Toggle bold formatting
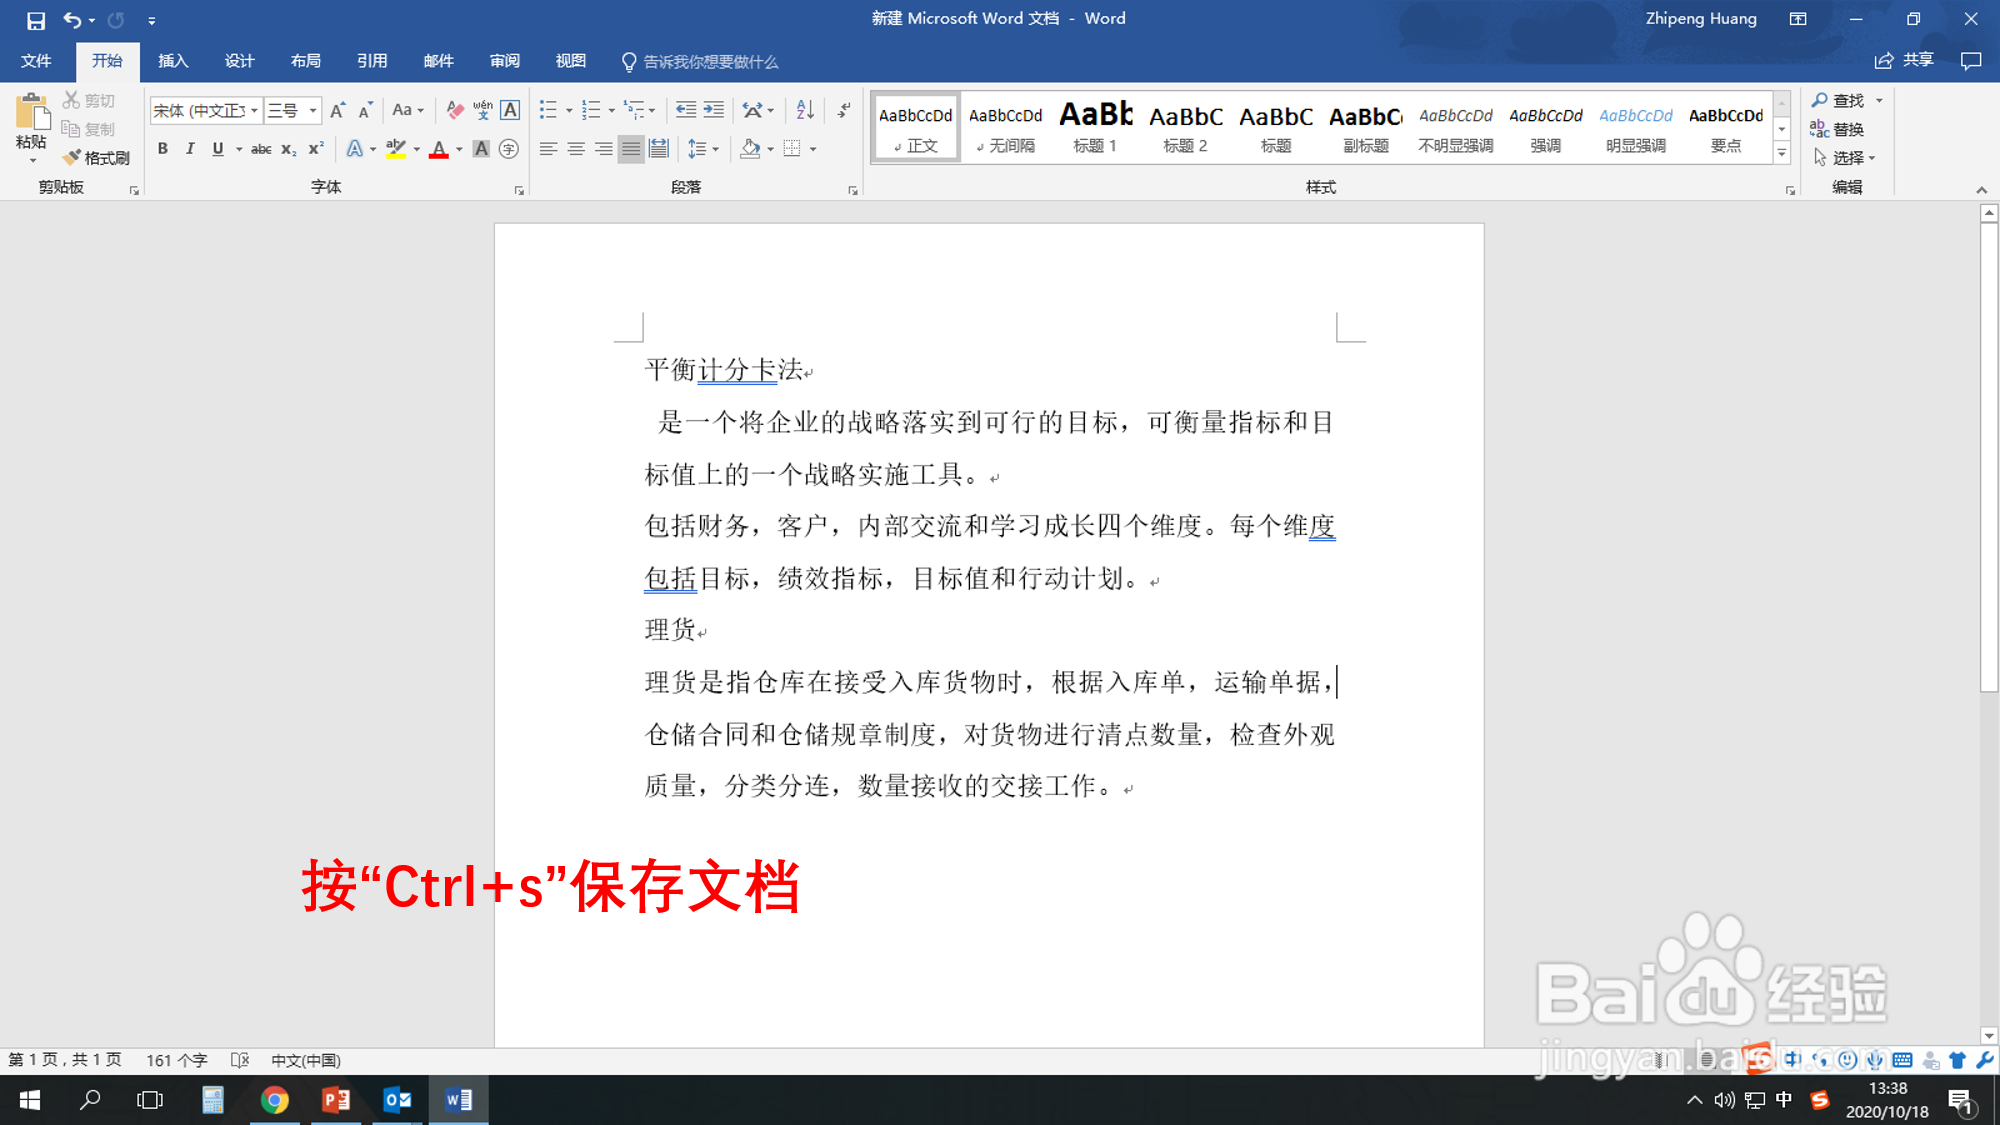This screenshot has height=1125, width=2000. pos(163,148)
